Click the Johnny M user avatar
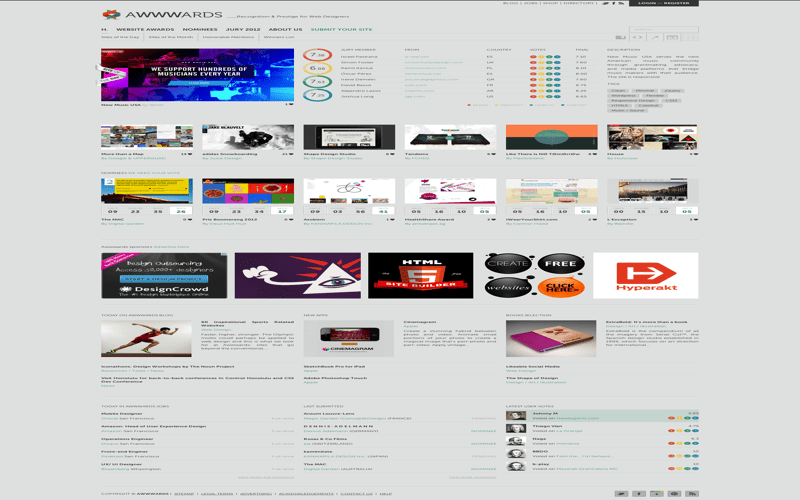Screen dimensions: 800x500 (x=516, y=416)
